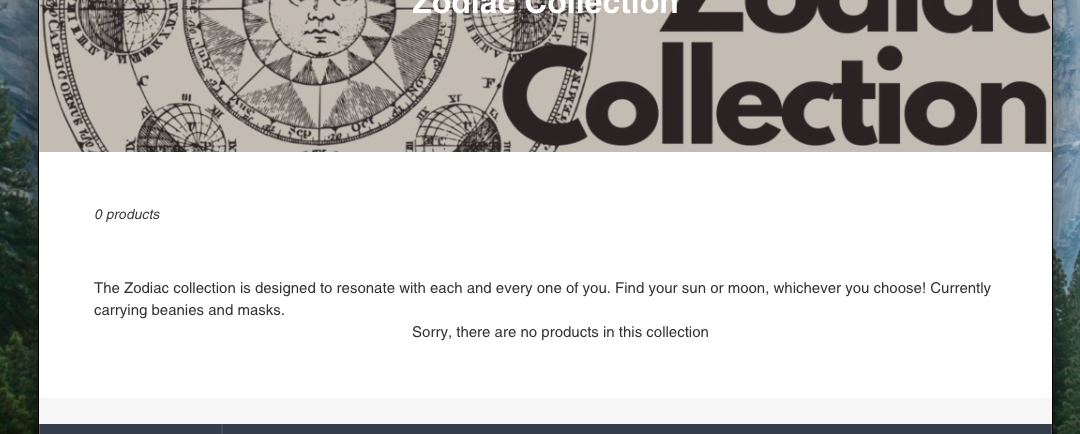Click the words 'carrying beanies and masks.'
1080x434 pixels.
pos(189,310)
